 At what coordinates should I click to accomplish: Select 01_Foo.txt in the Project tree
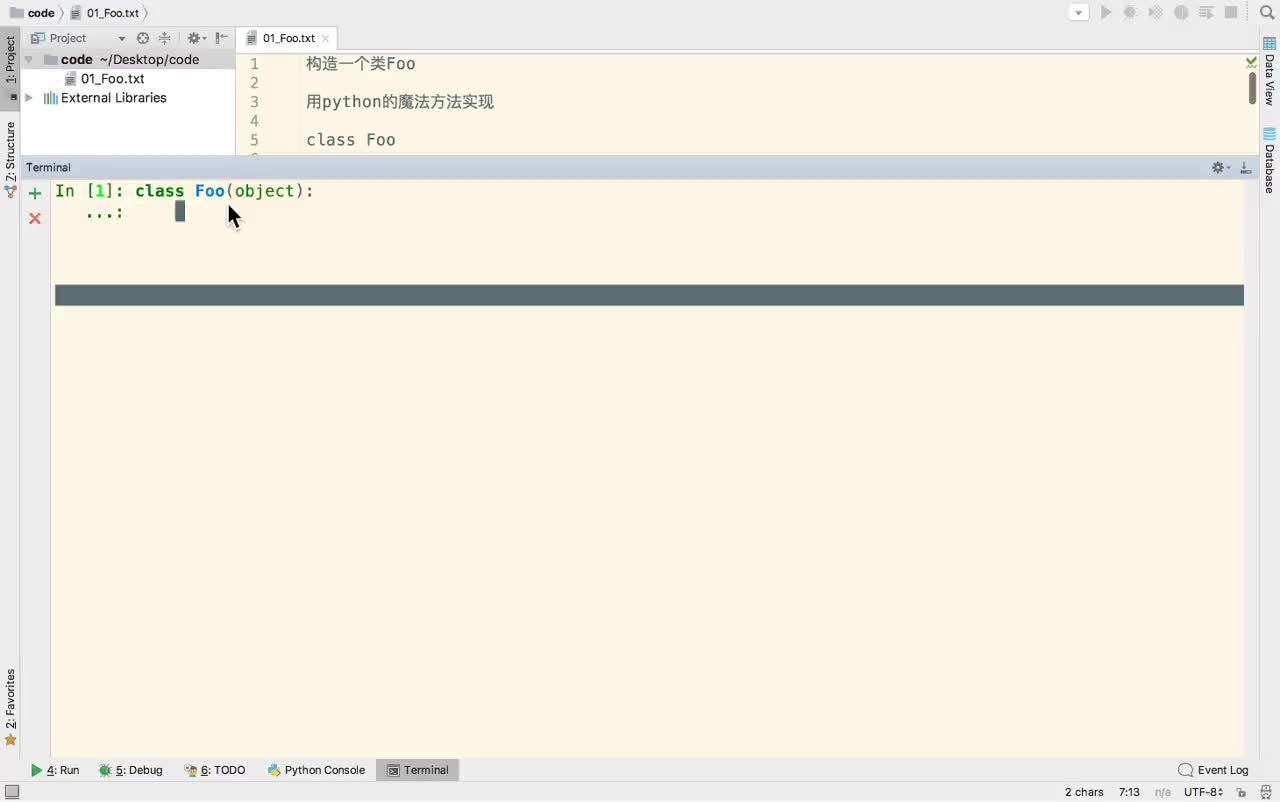pyautogui.click(x=112, y=78)
